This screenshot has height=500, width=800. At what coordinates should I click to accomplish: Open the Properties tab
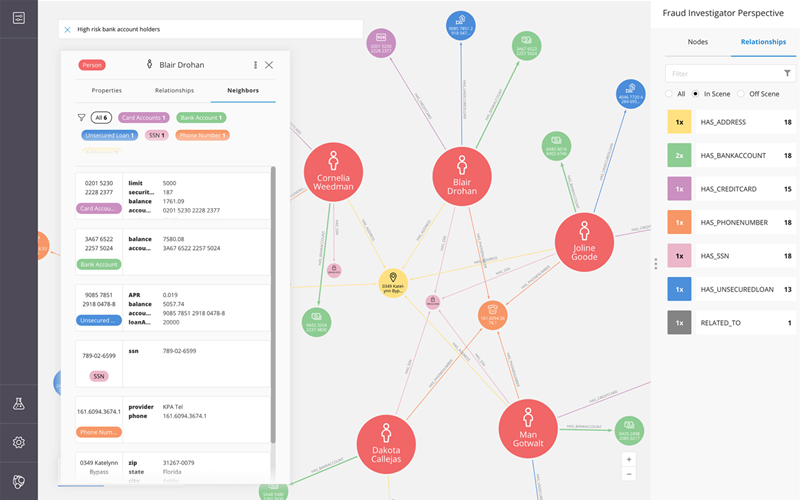107,90
